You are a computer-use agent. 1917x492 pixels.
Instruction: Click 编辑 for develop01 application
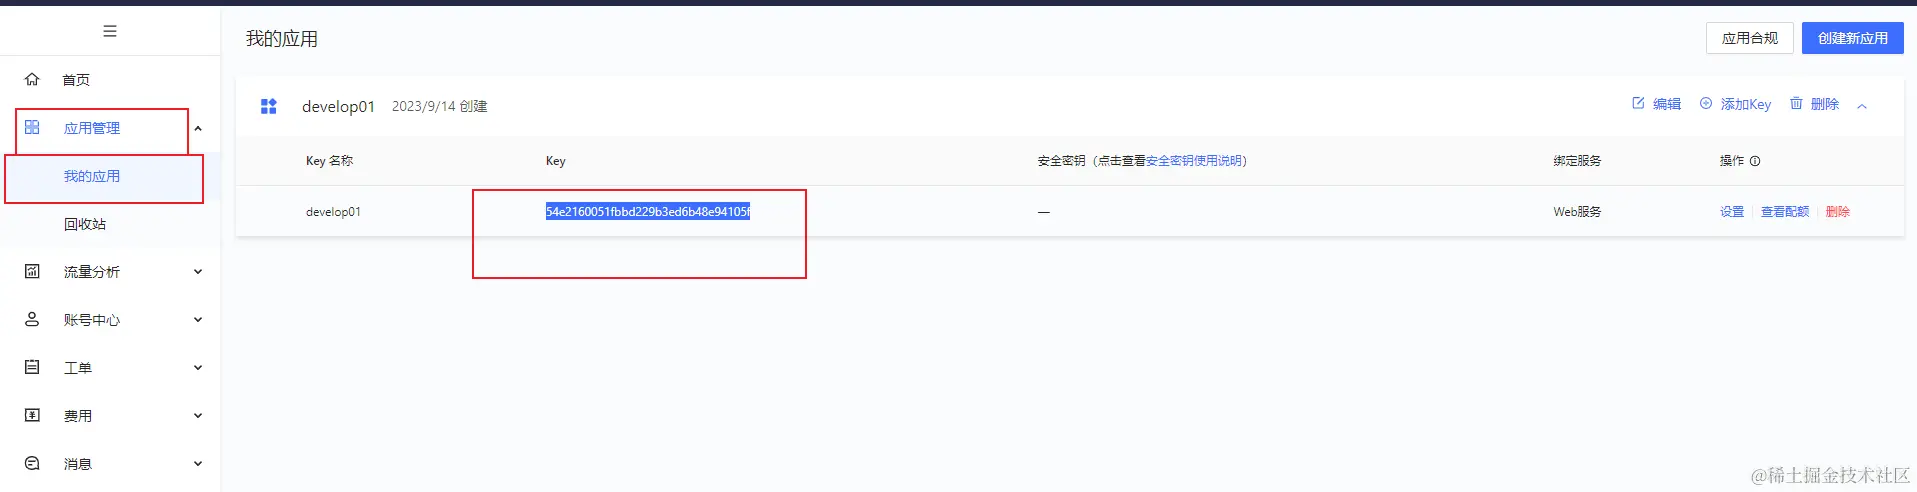pos(1667,104)
